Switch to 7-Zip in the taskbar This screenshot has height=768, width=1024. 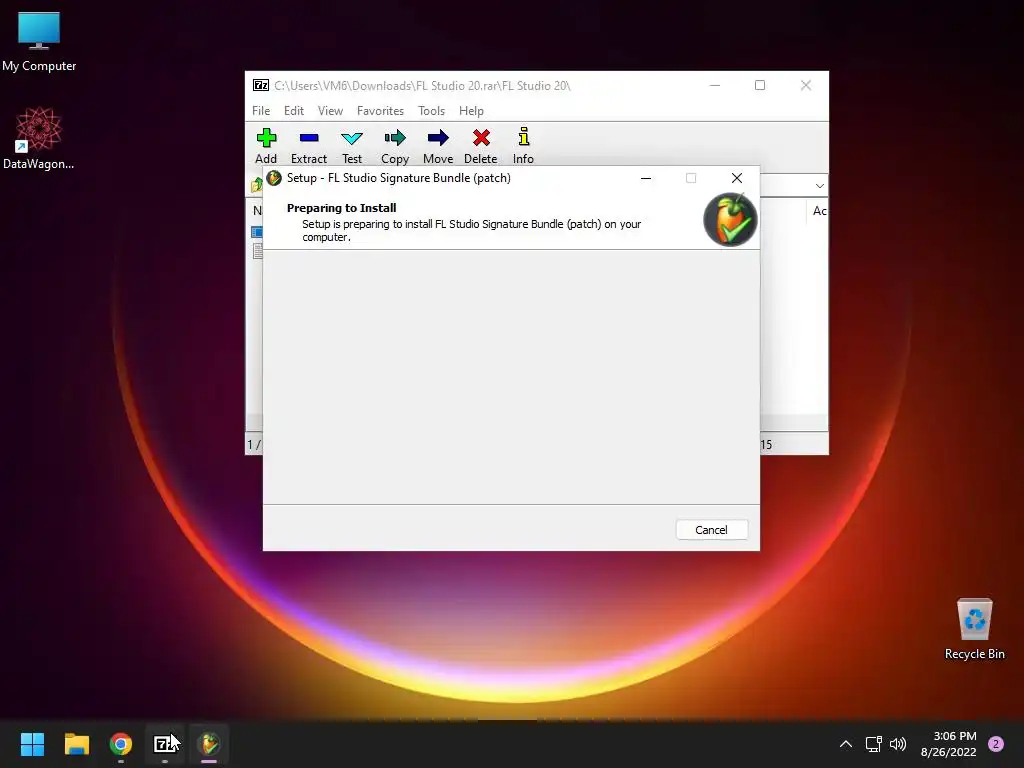click(165, 744)
